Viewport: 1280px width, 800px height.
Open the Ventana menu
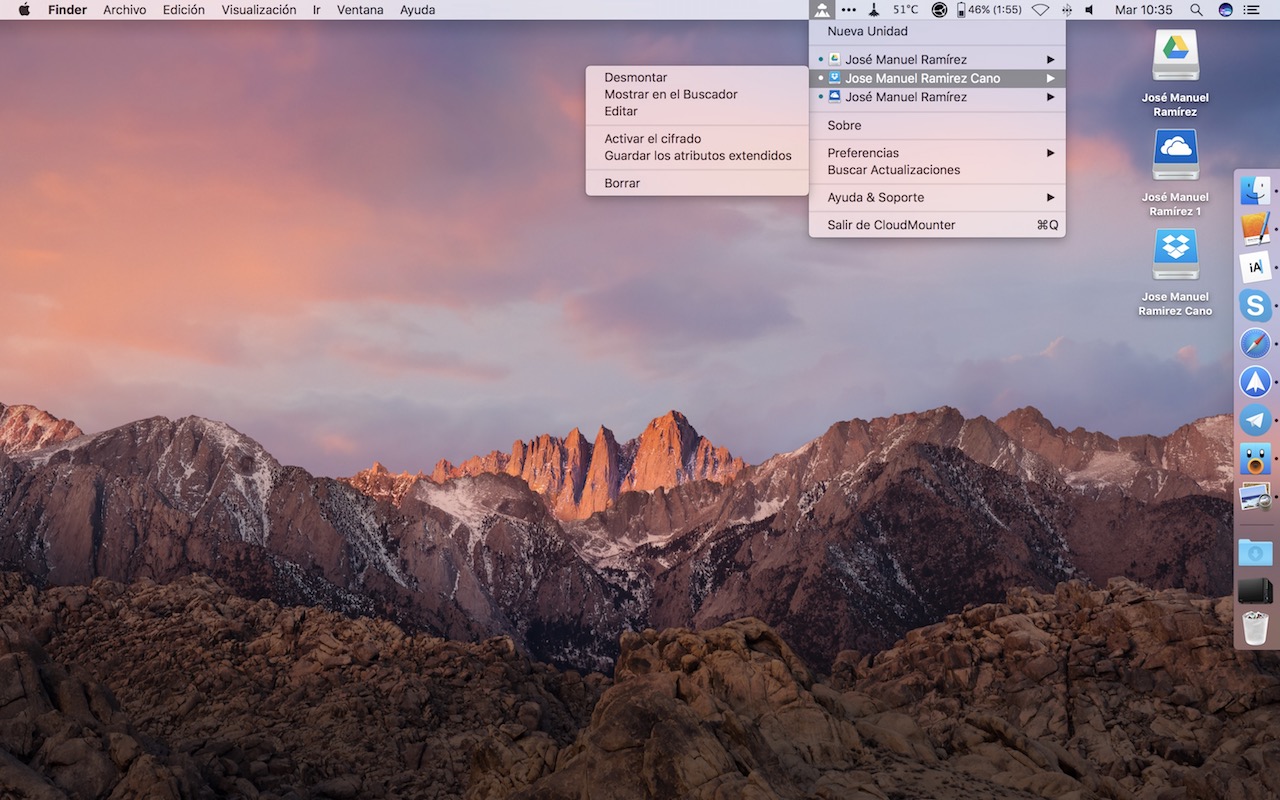pyautogui.click(x=360, y=10)
